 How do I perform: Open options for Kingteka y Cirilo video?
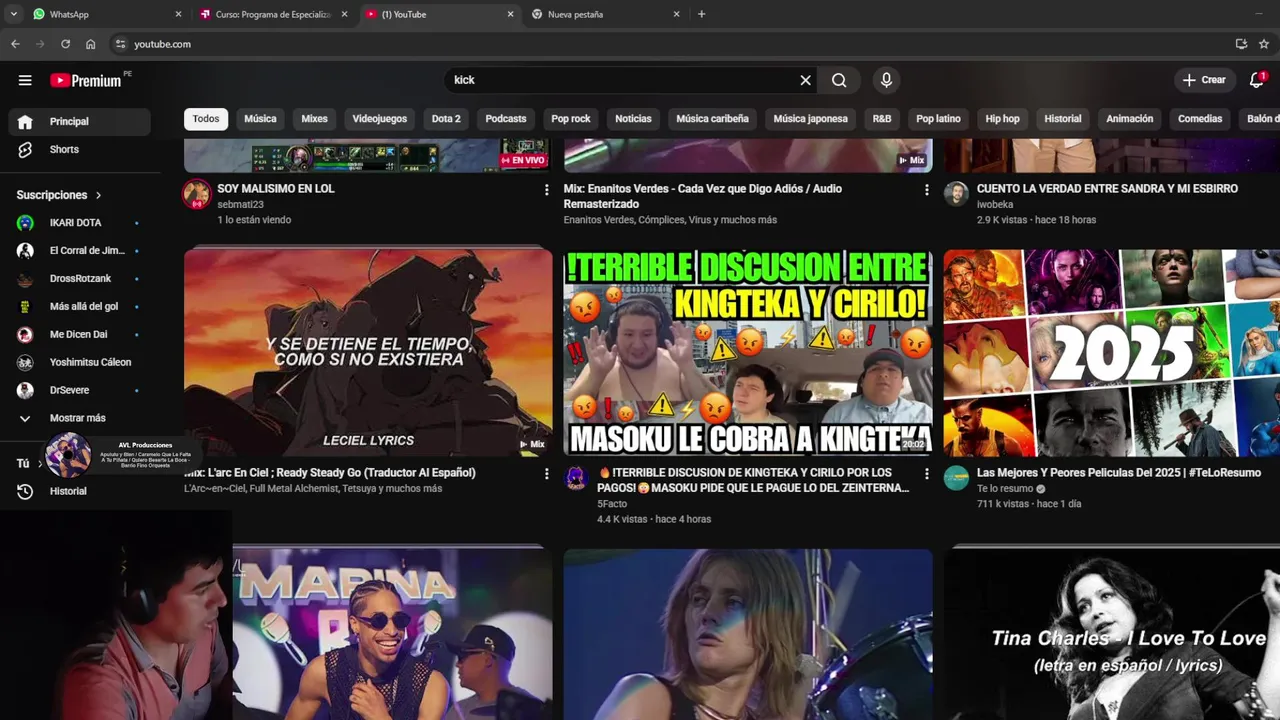926,473
